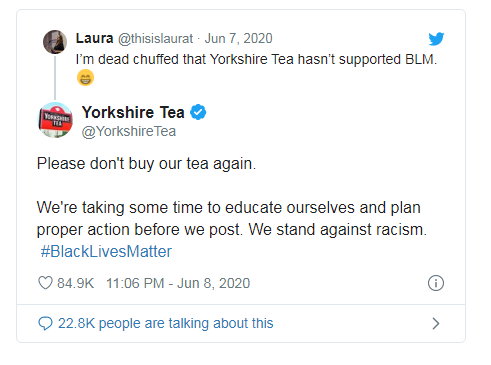This screenshot has height=365, width=491.
Task: Open the Jun 7, 2020 tweet date
Action: pyautogui.click(x=238, y=39)
